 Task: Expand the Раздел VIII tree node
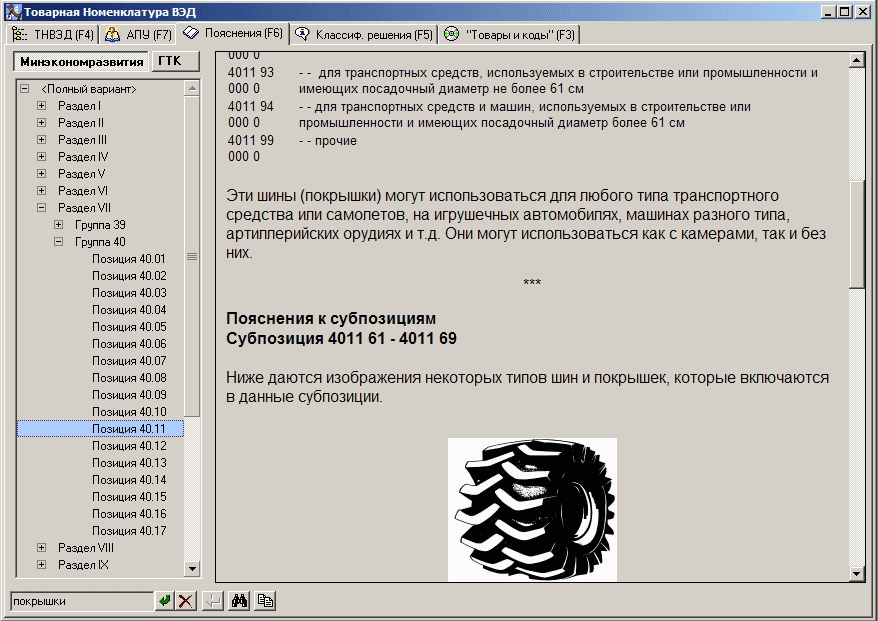(x=42, y=548)
